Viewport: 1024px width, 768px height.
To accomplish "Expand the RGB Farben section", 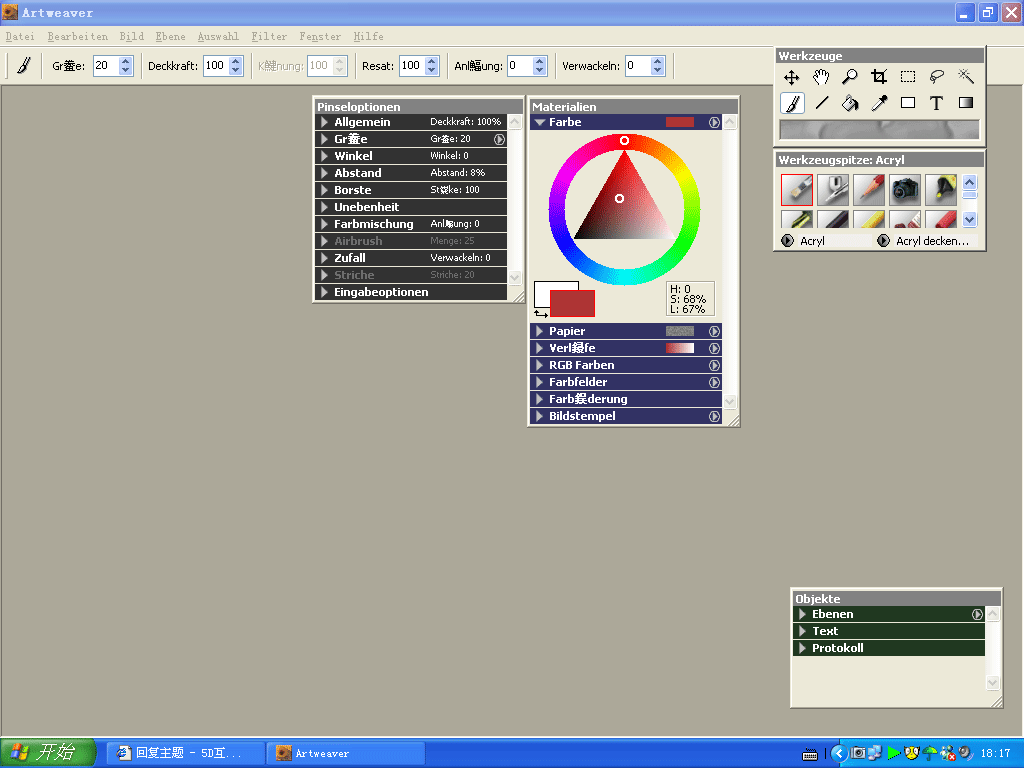I will pyautogui.click(x=539, y=365).
